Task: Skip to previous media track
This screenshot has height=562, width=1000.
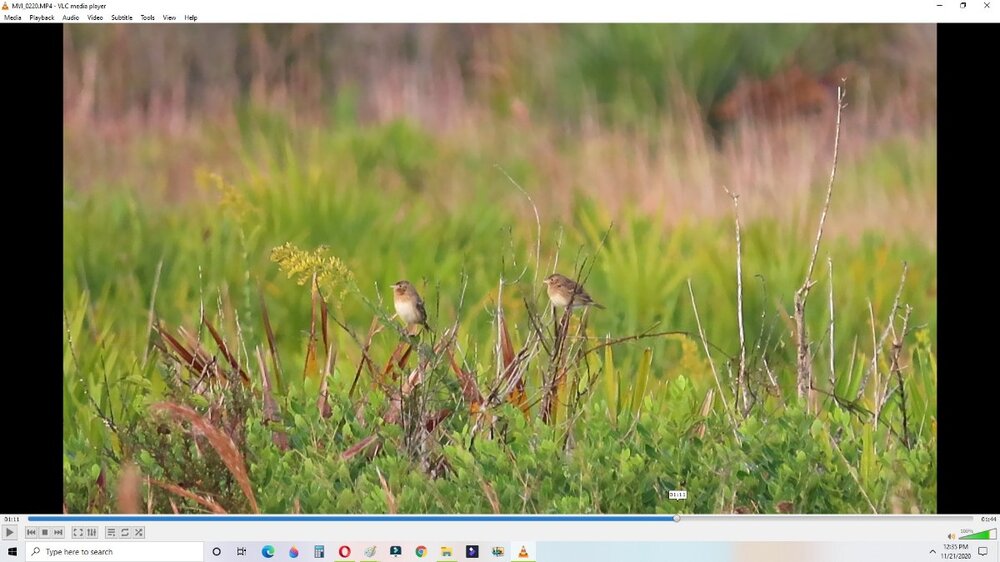Action: (x=31, y=532)
